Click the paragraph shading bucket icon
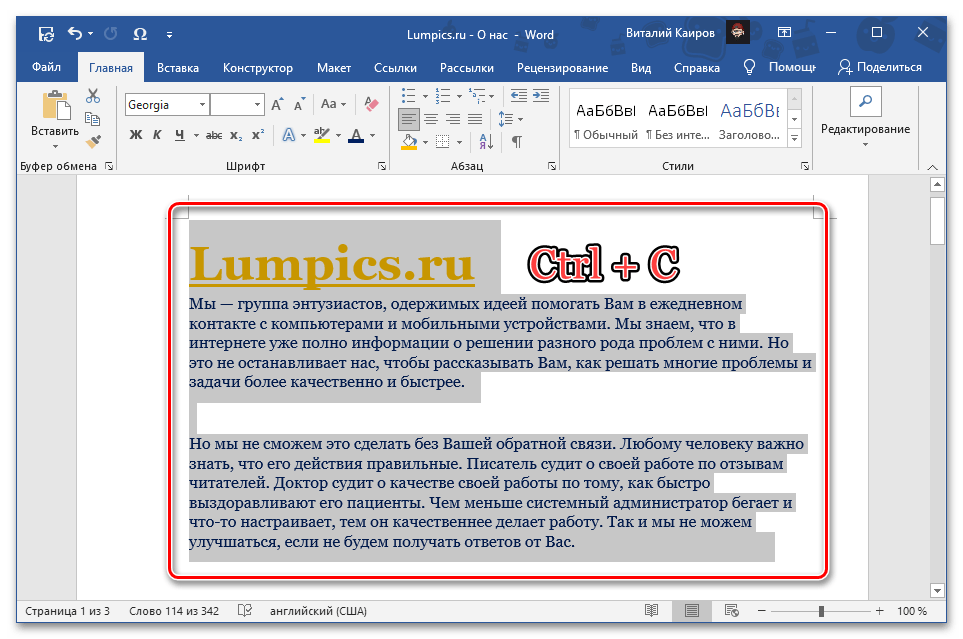The height and width of the screenshot is (639, 963). [410, 142]
